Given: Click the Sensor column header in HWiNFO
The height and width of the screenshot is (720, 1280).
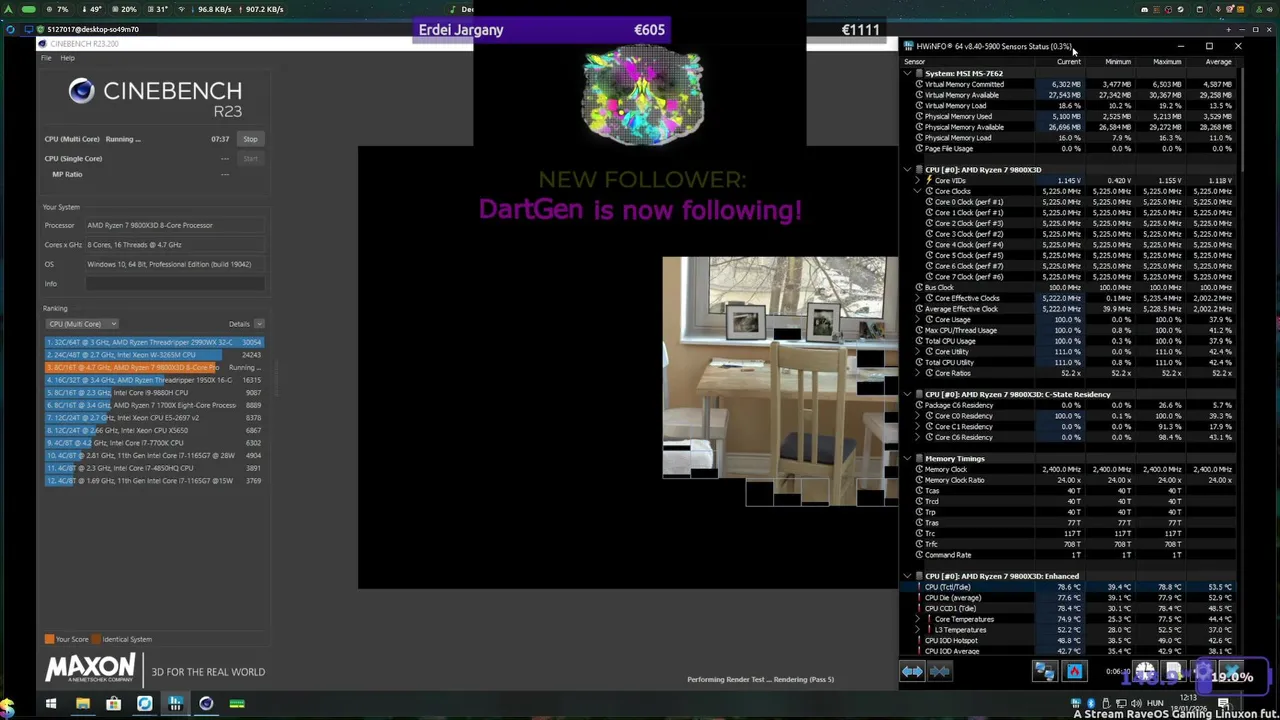Looking at the screenshot, I should point(914,62).
